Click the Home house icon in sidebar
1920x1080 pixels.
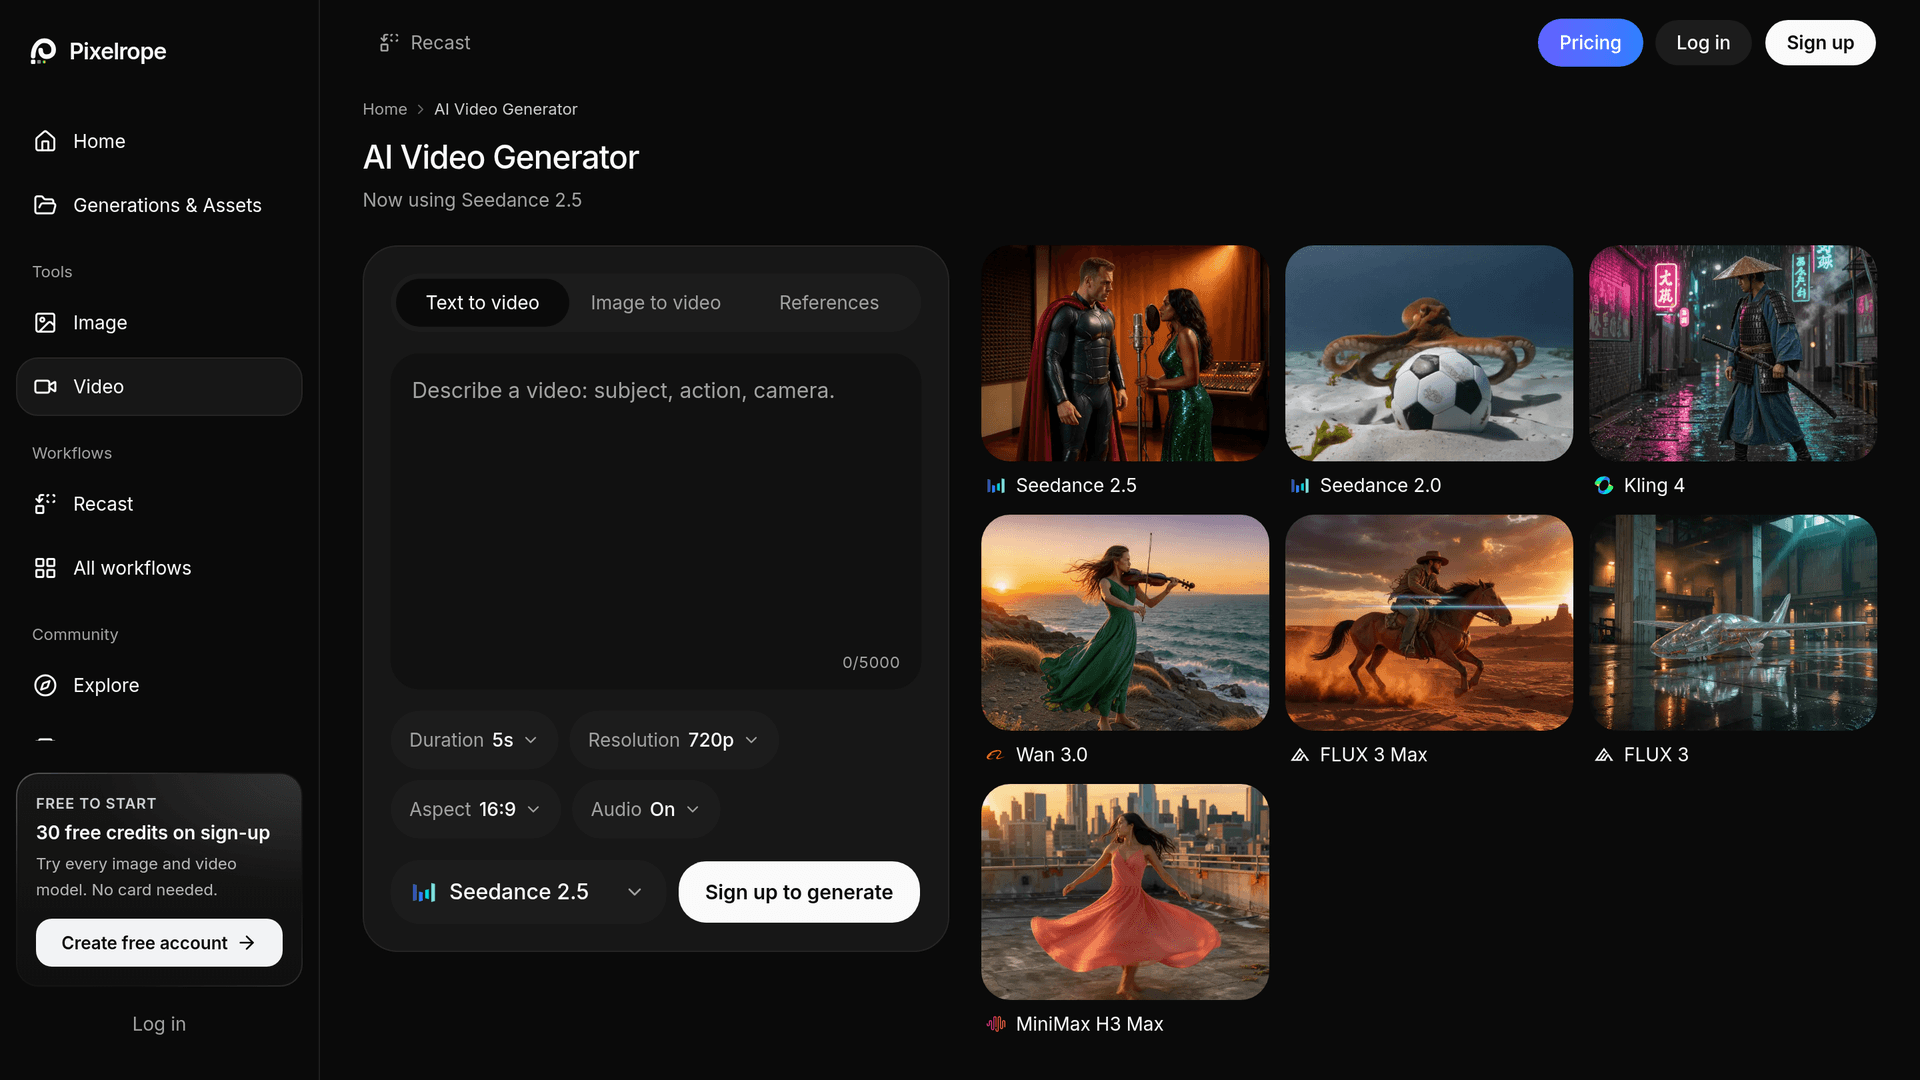click(45, 141)
